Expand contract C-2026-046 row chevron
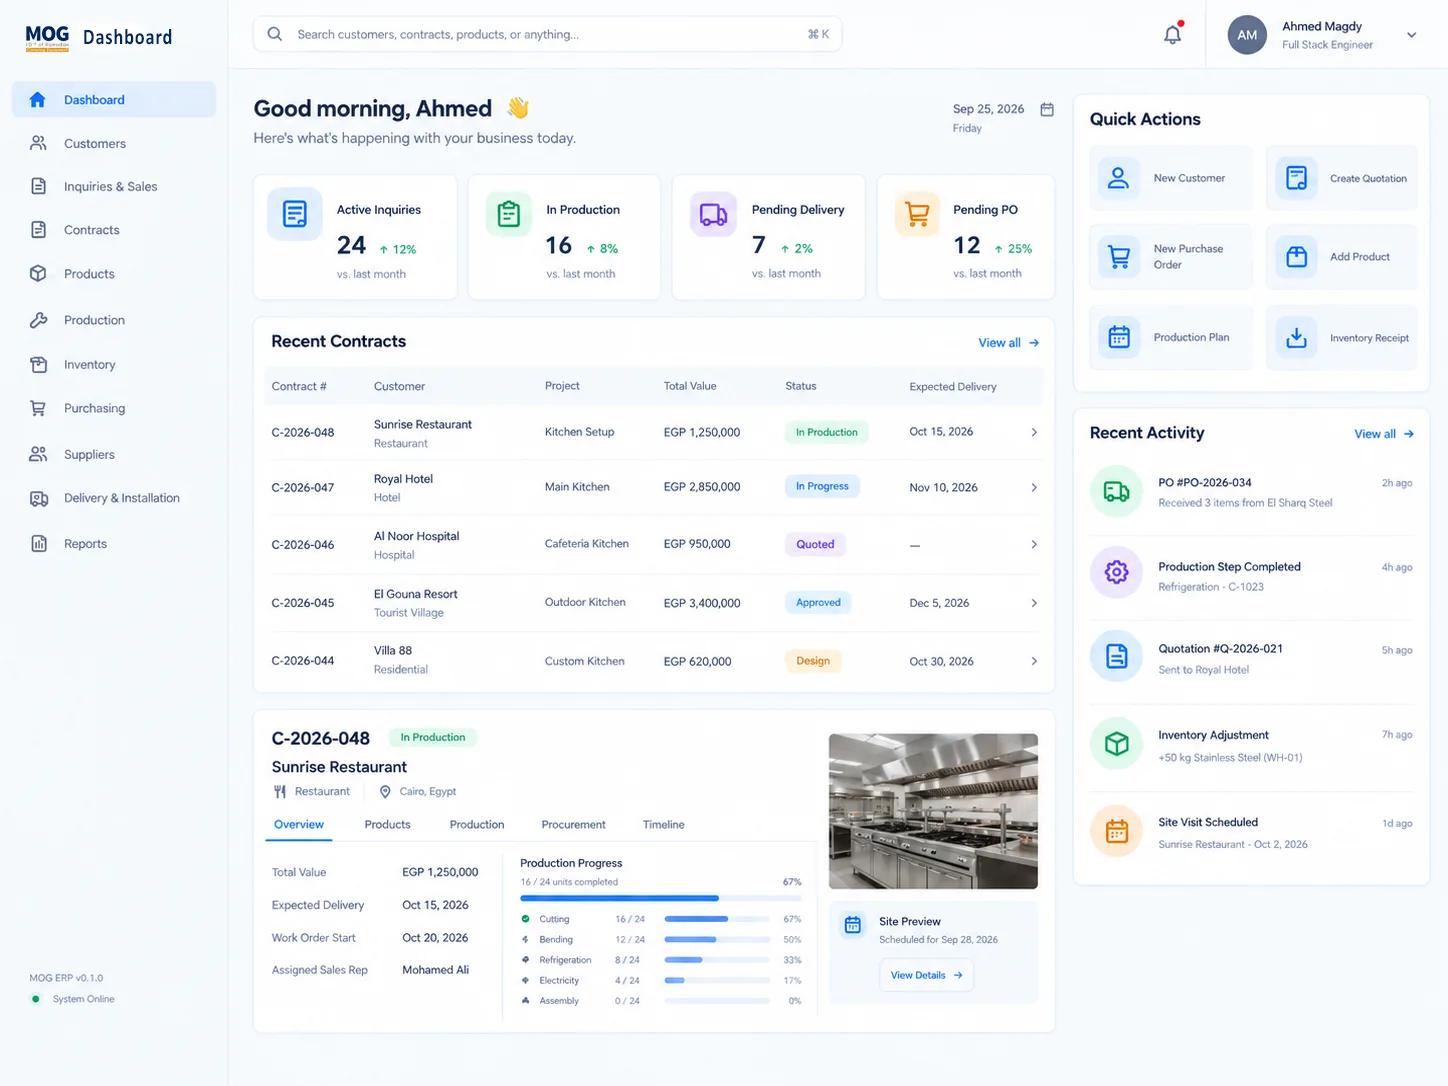1448x1086 pixels. [1034, 544]
